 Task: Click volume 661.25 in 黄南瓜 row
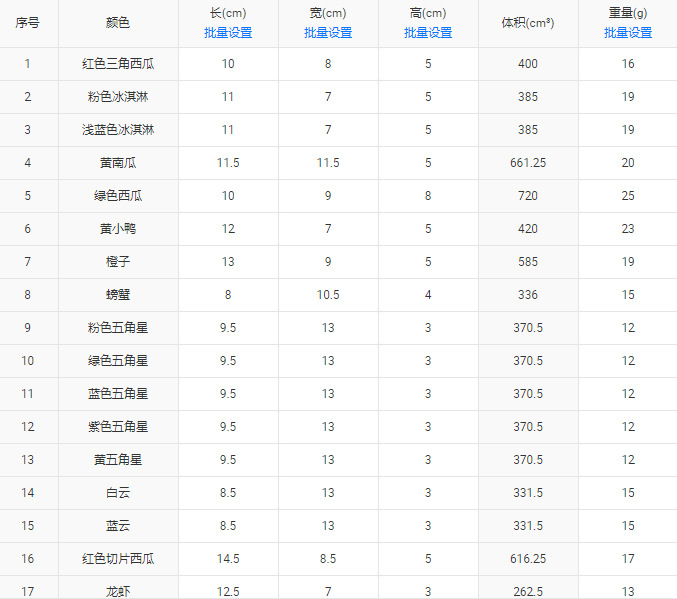(528, 163)
